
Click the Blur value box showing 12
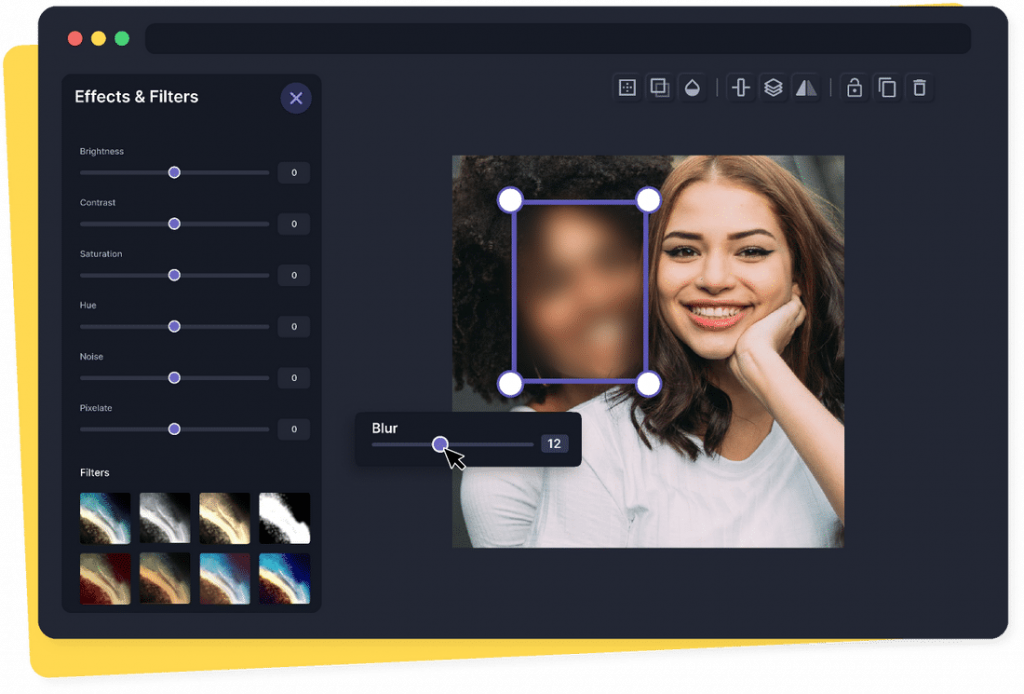pos(554,444)
